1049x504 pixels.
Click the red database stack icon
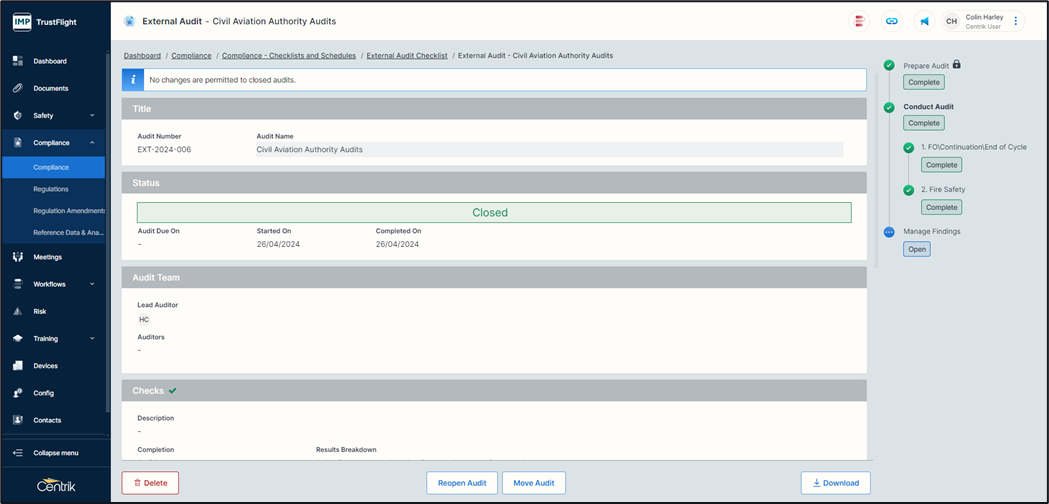click(x=859, y=21)
